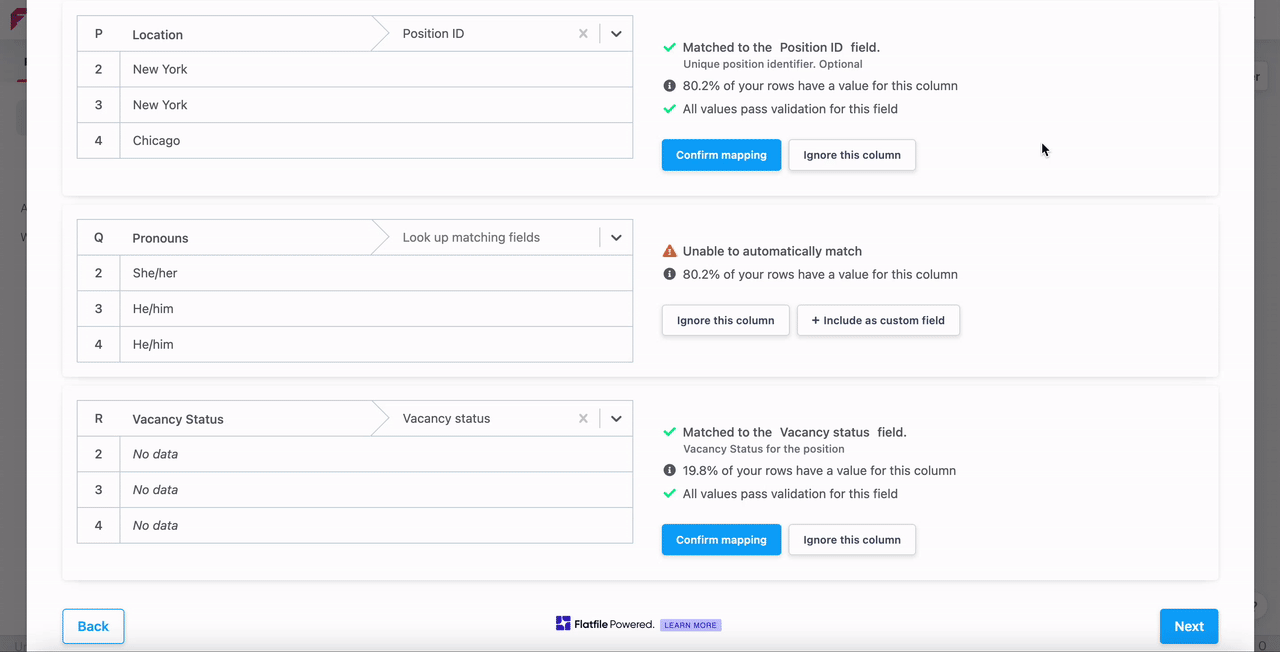
Task: Include Pronouns as custom field
Action: point(878,320)
